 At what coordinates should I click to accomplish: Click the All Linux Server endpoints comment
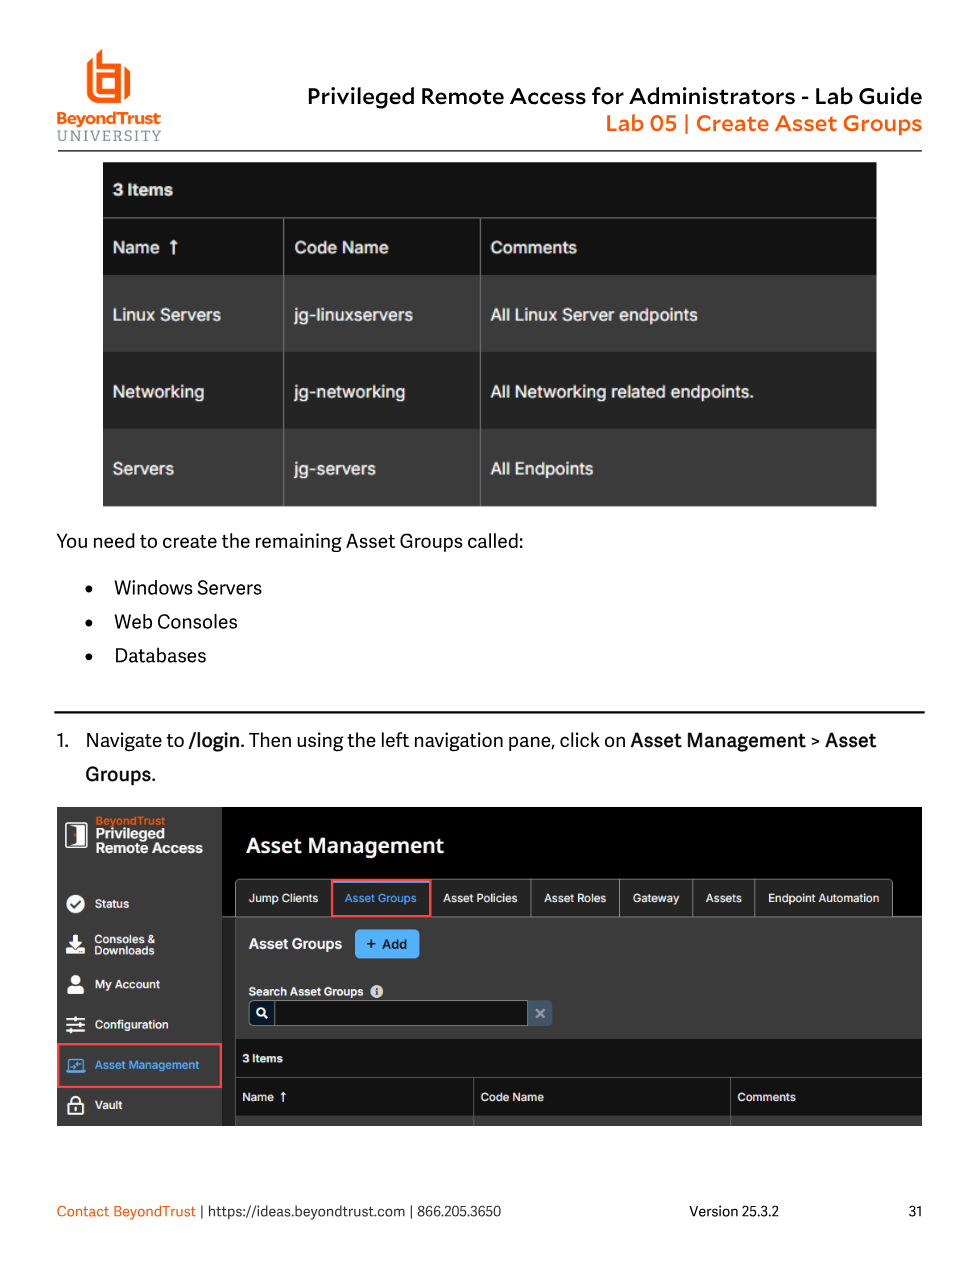coord(593,314)
